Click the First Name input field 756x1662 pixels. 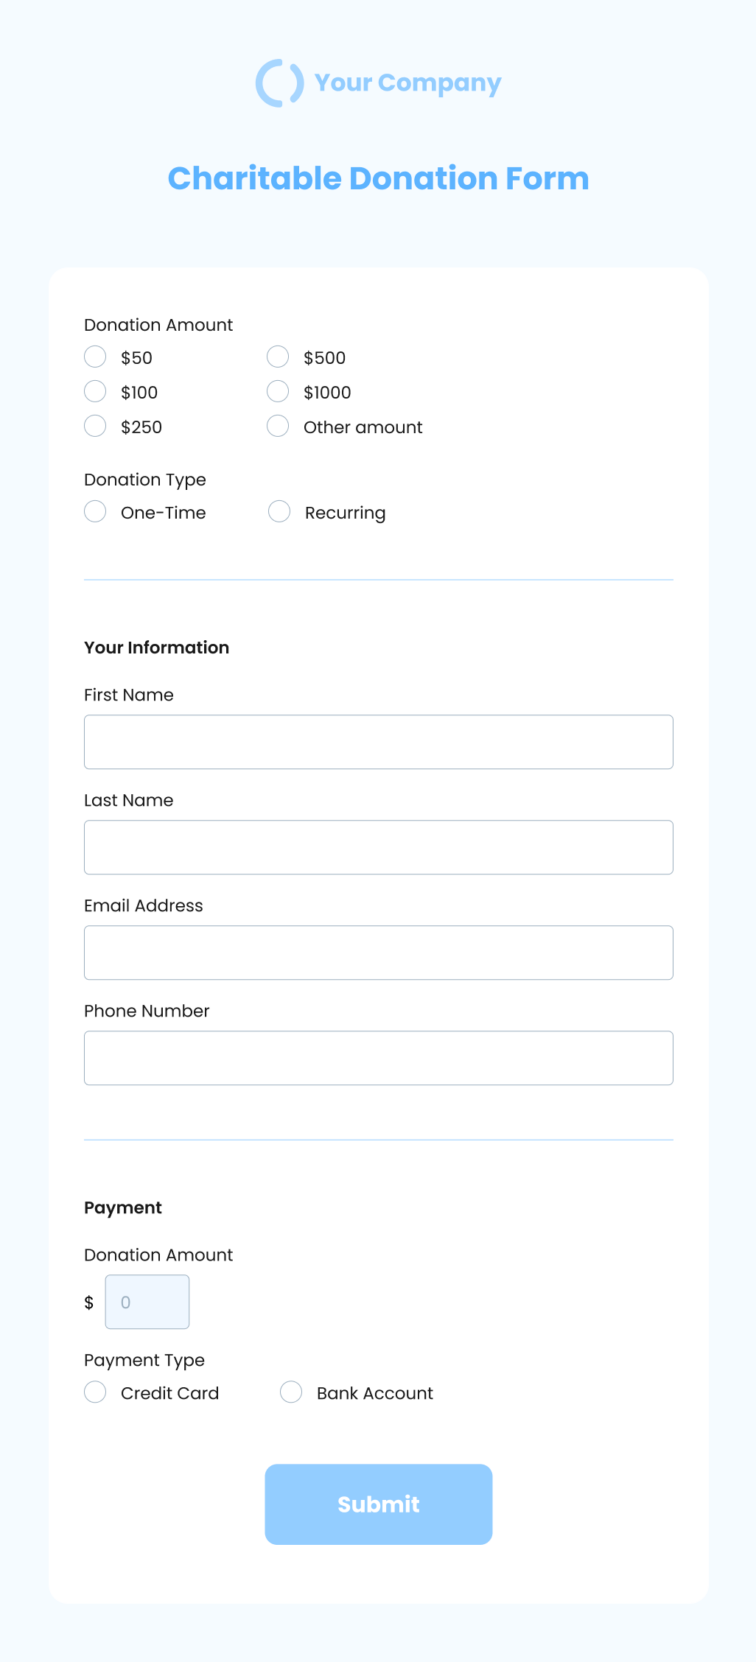coord(378,742)
